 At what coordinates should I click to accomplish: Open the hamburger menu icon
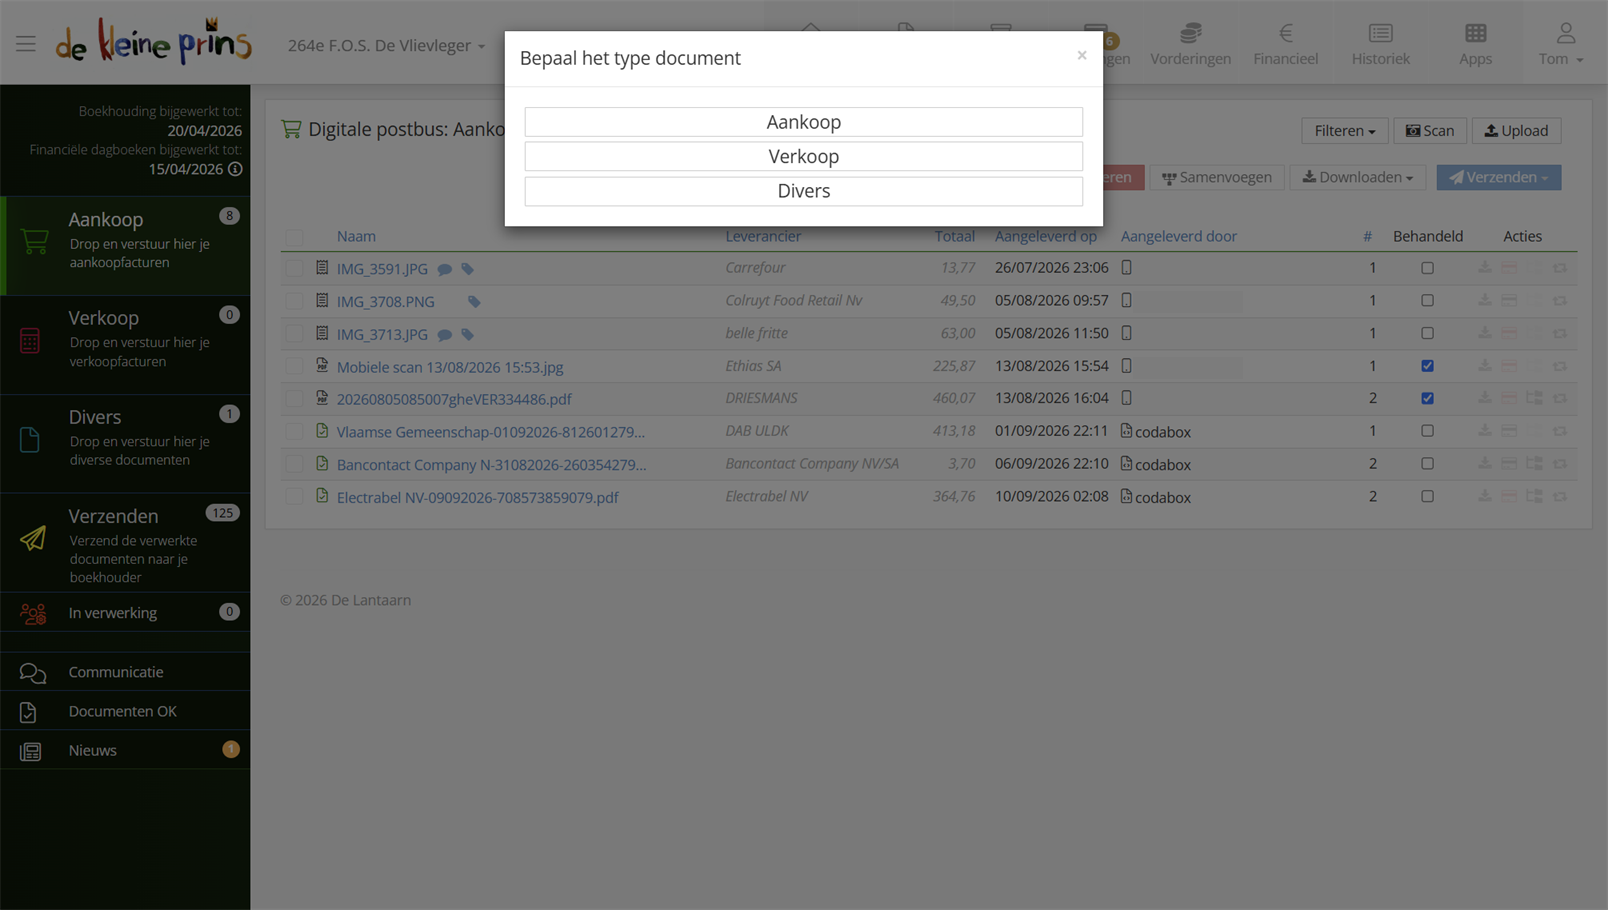tap(26, 44)
